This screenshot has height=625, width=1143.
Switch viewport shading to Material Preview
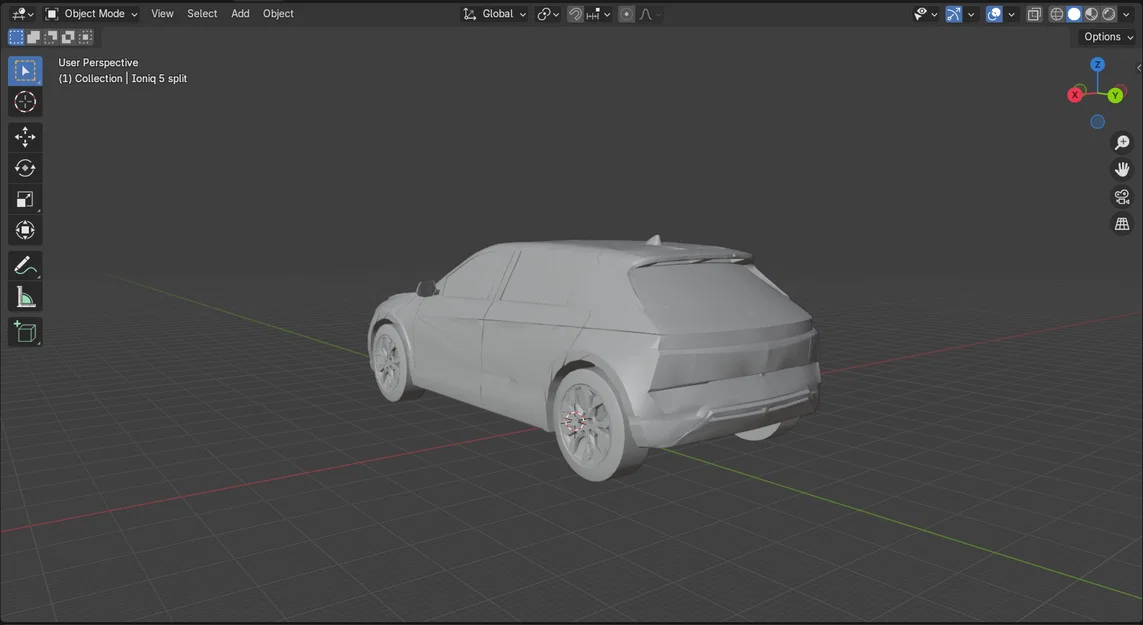click(x=1091, y=13)
